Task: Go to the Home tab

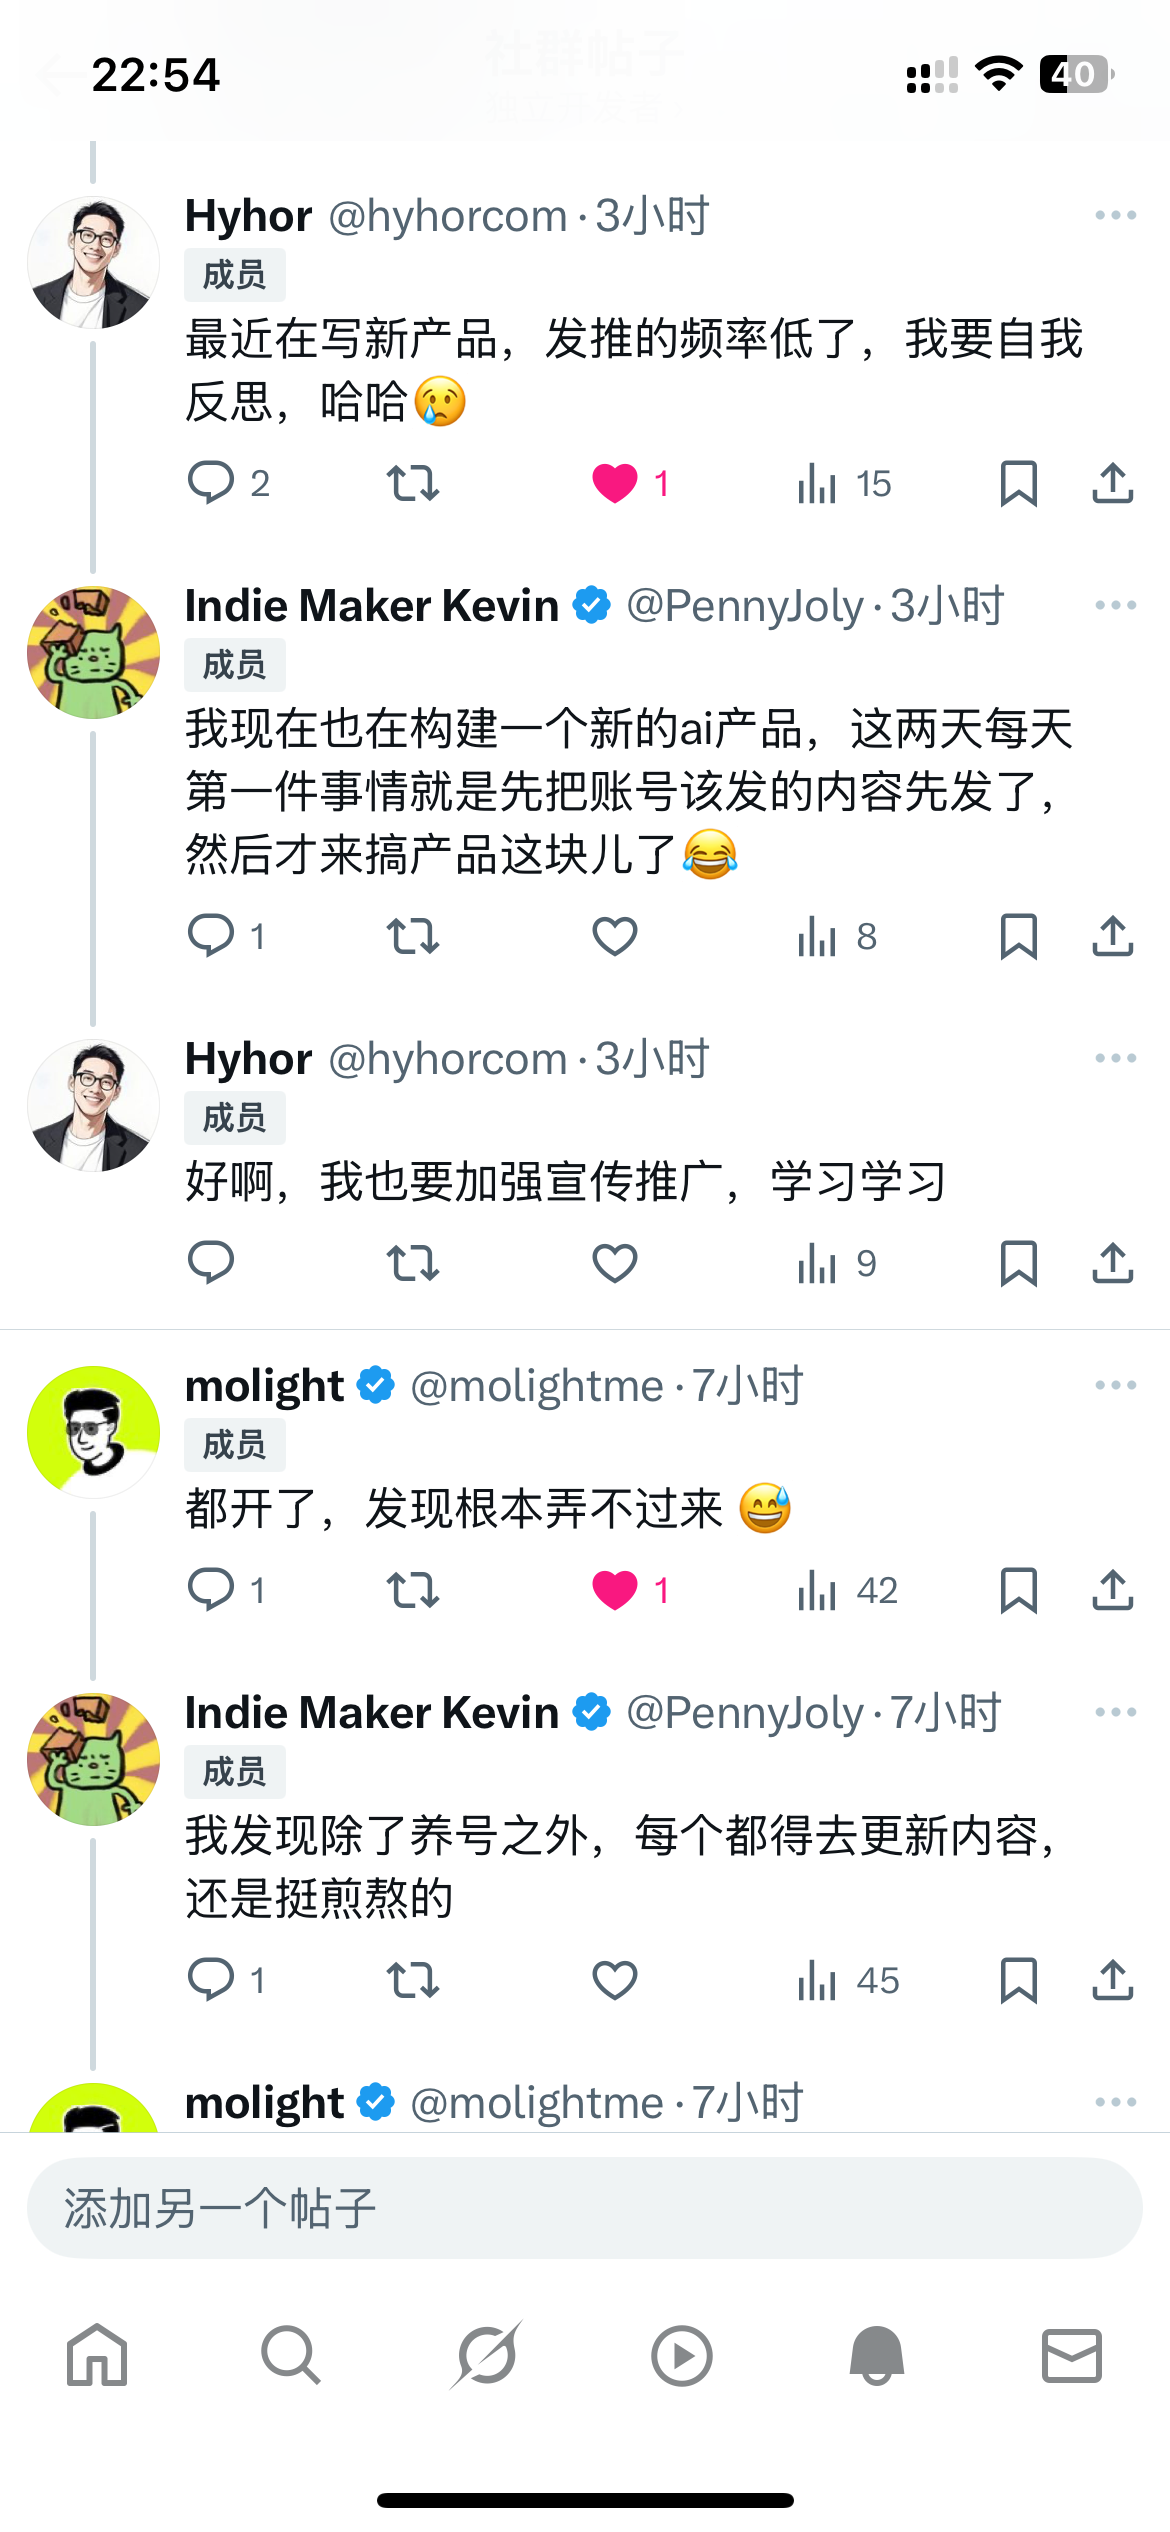Action: coord(97,2355)
